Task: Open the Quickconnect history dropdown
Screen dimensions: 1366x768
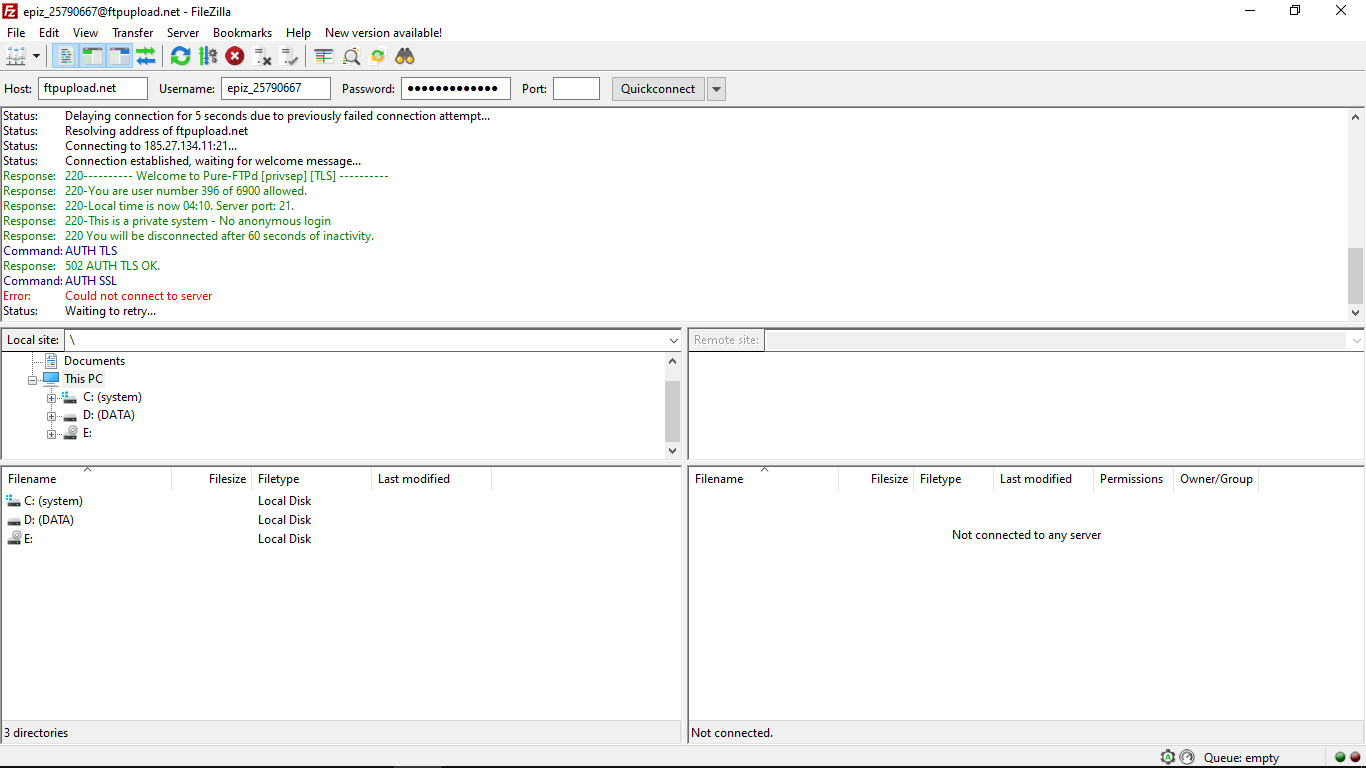Action: point(716,89)
